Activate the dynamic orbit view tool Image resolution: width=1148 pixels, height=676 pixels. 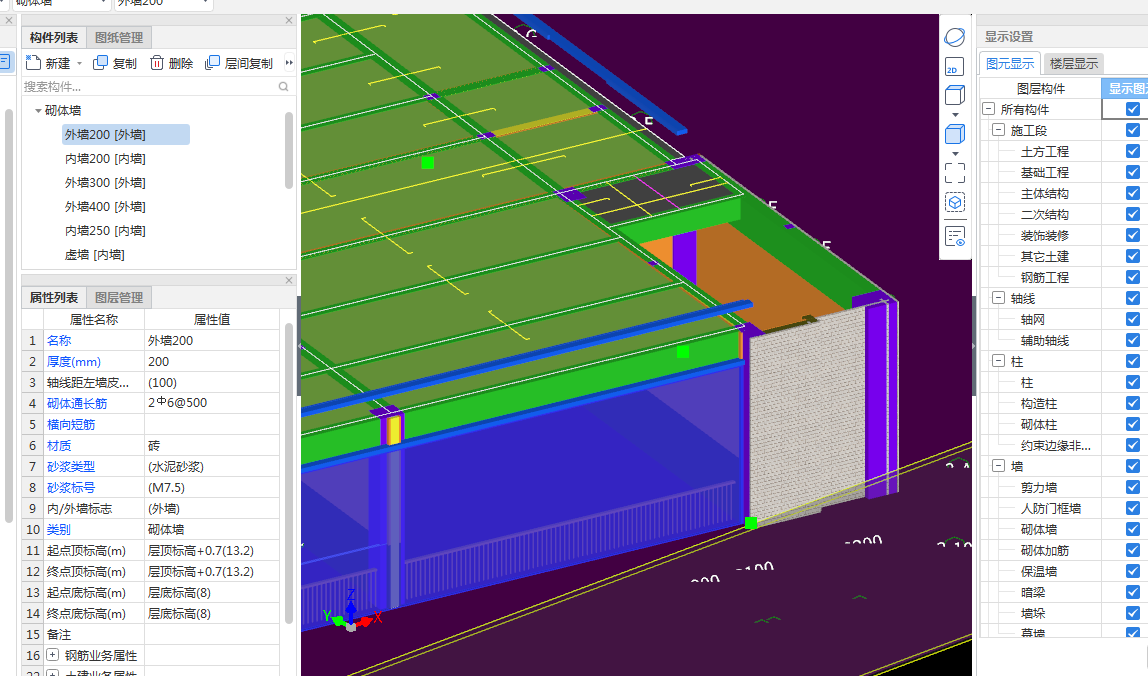(955, 37)
